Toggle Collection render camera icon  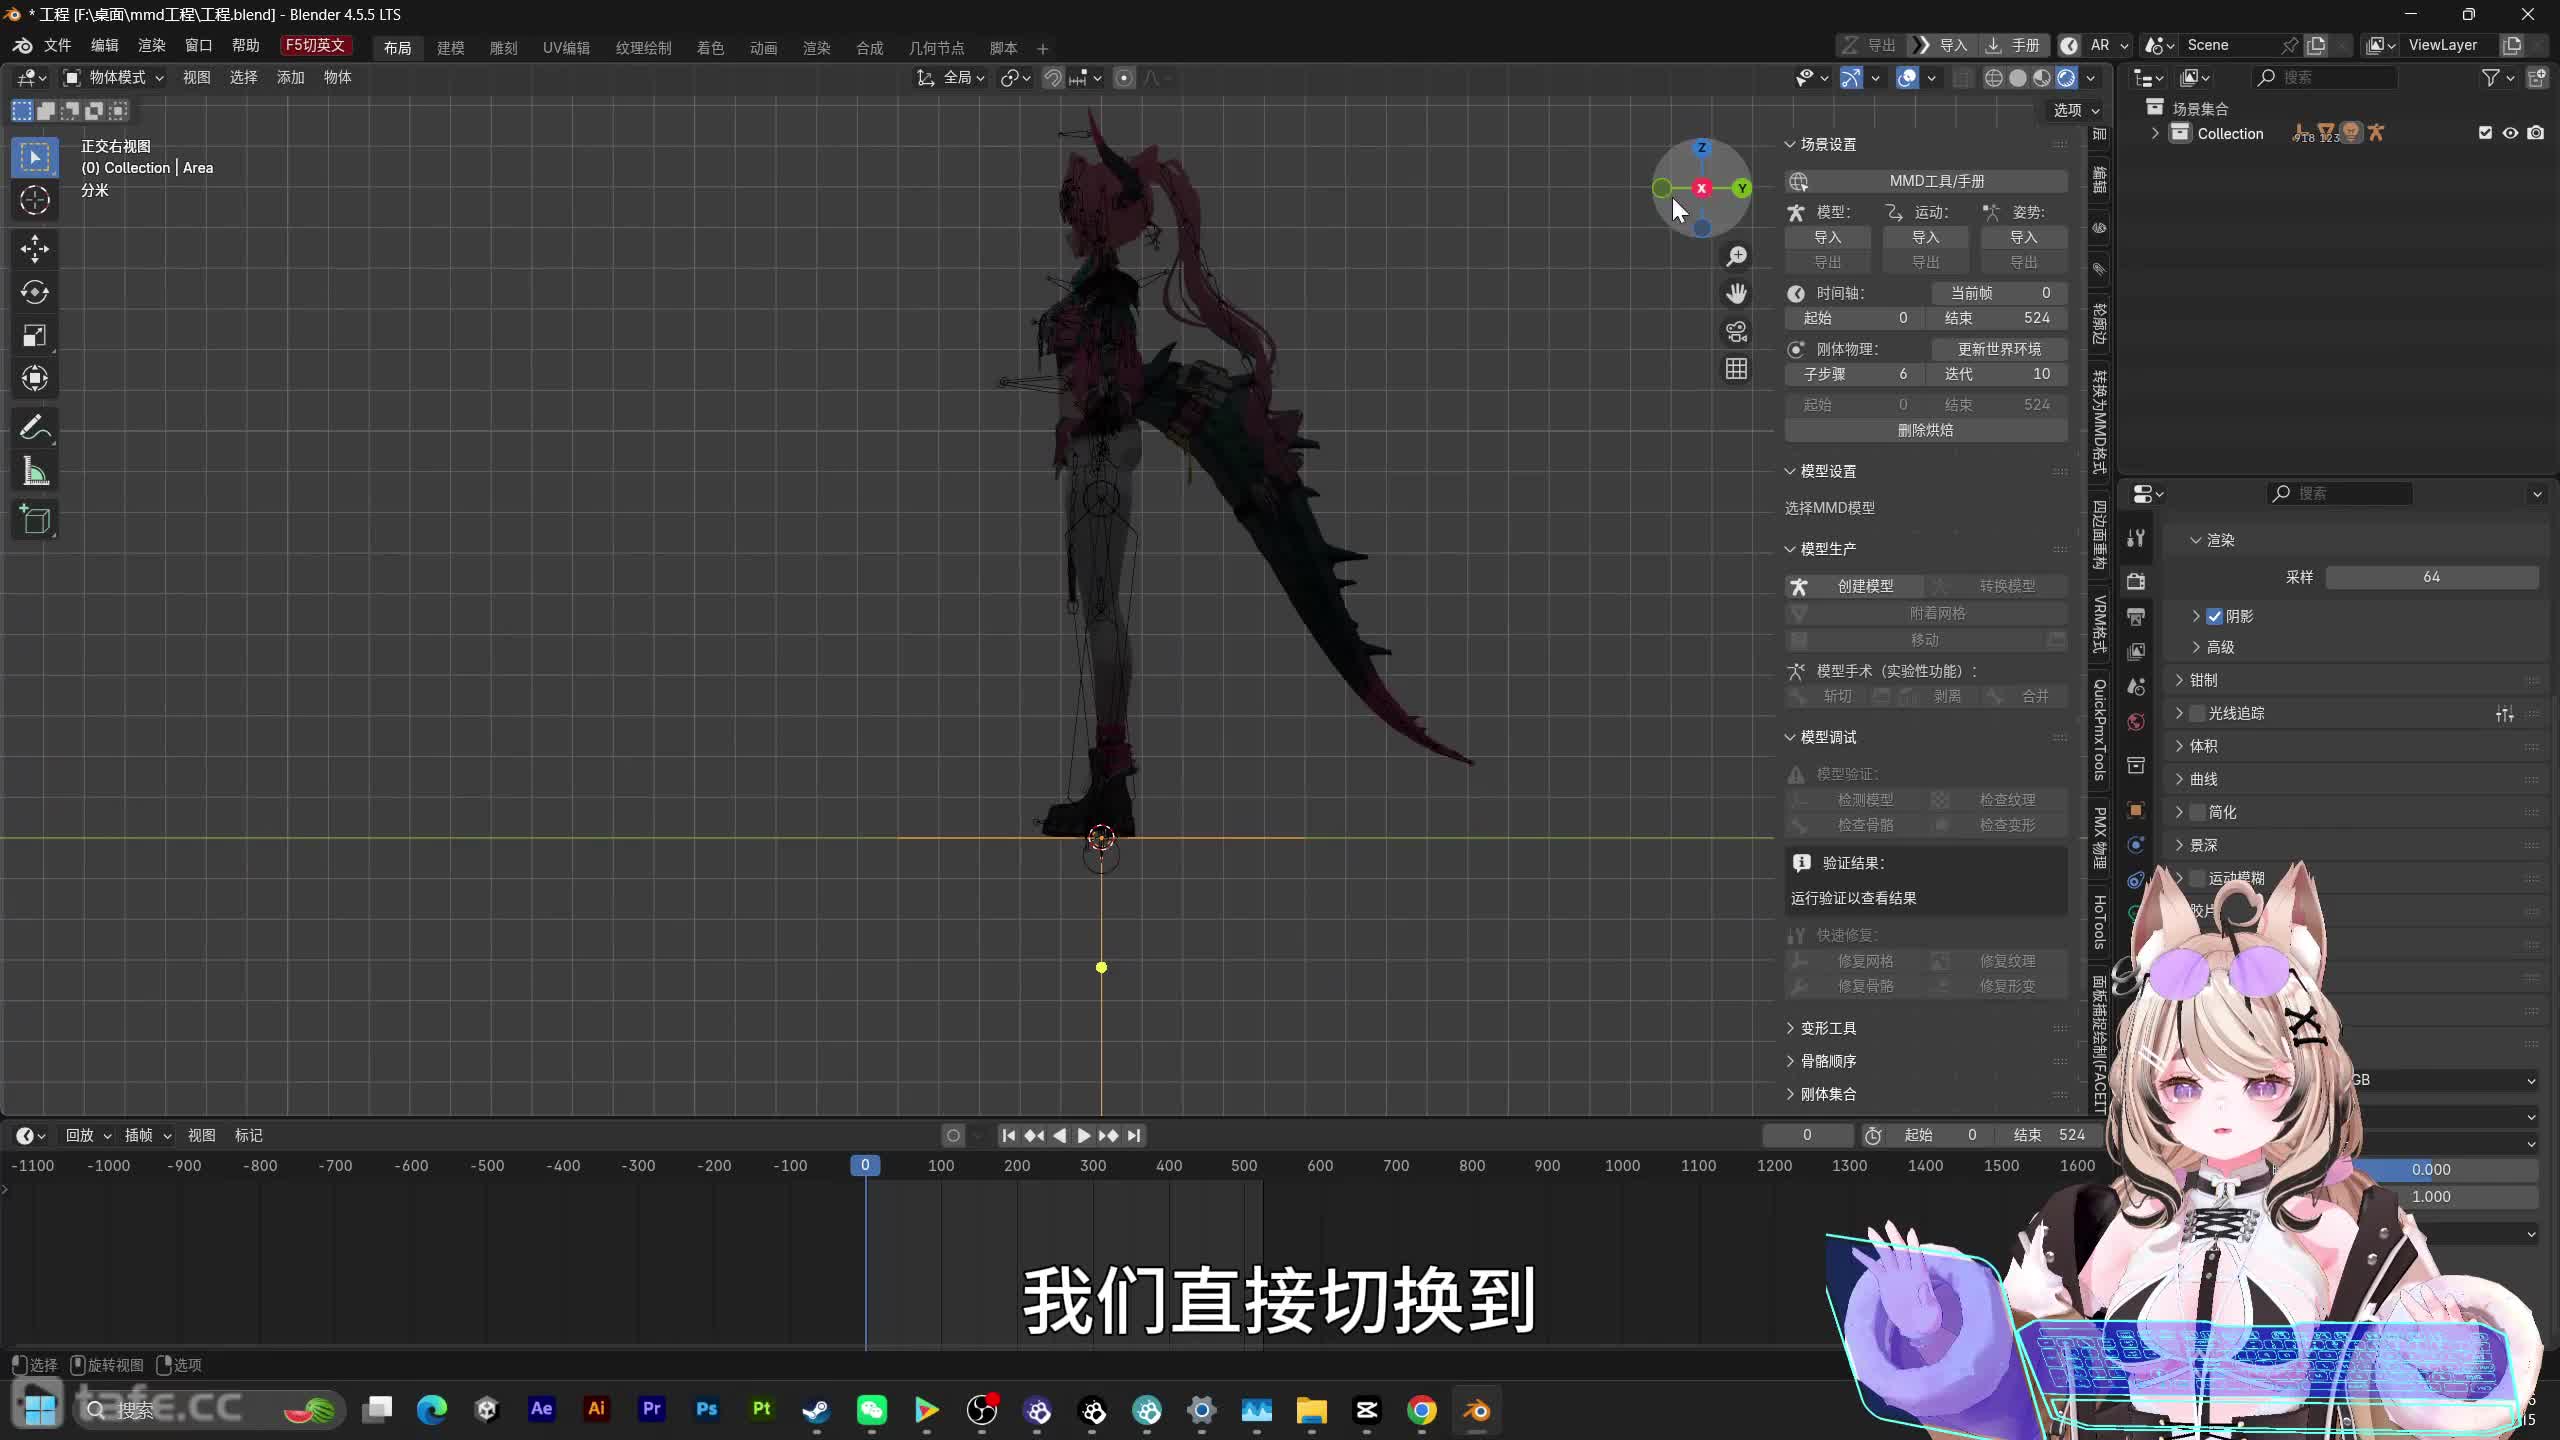(2536, 133)
